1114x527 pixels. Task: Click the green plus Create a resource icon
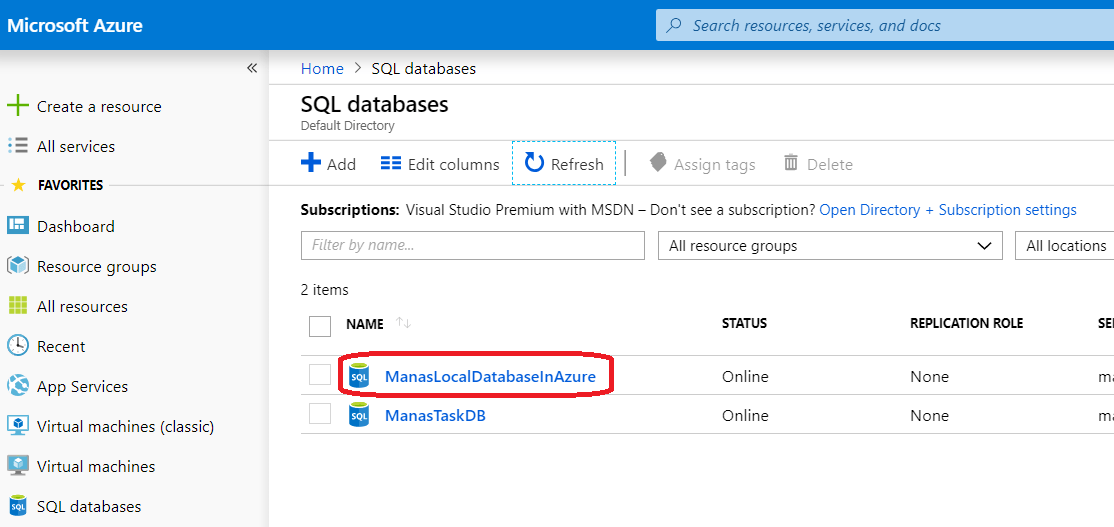[18, 107]
